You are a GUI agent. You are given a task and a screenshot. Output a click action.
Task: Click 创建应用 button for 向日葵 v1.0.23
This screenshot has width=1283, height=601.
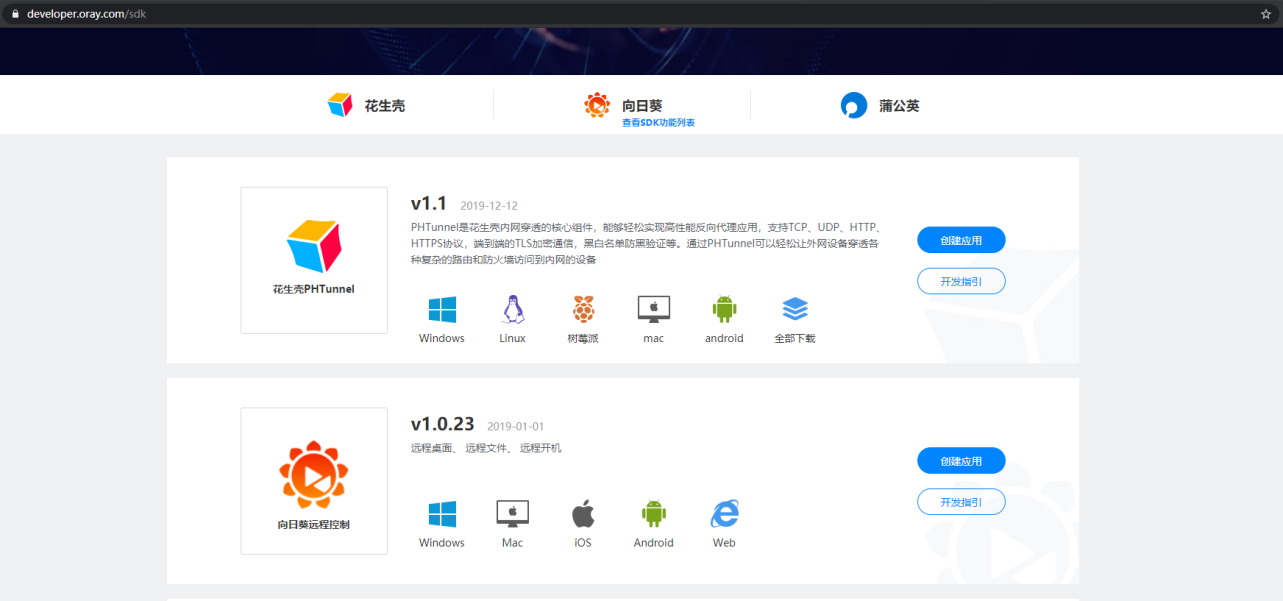click(961, 461)
